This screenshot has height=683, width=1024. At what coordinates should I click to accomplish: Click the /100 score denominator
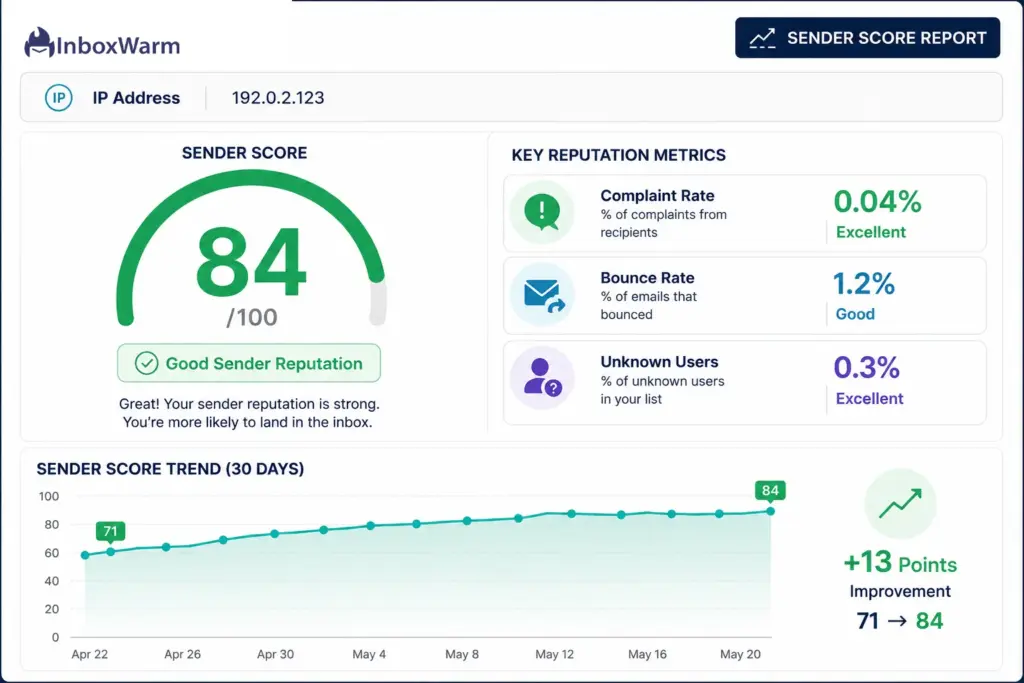pyautogui.click(x=251, y=317)
